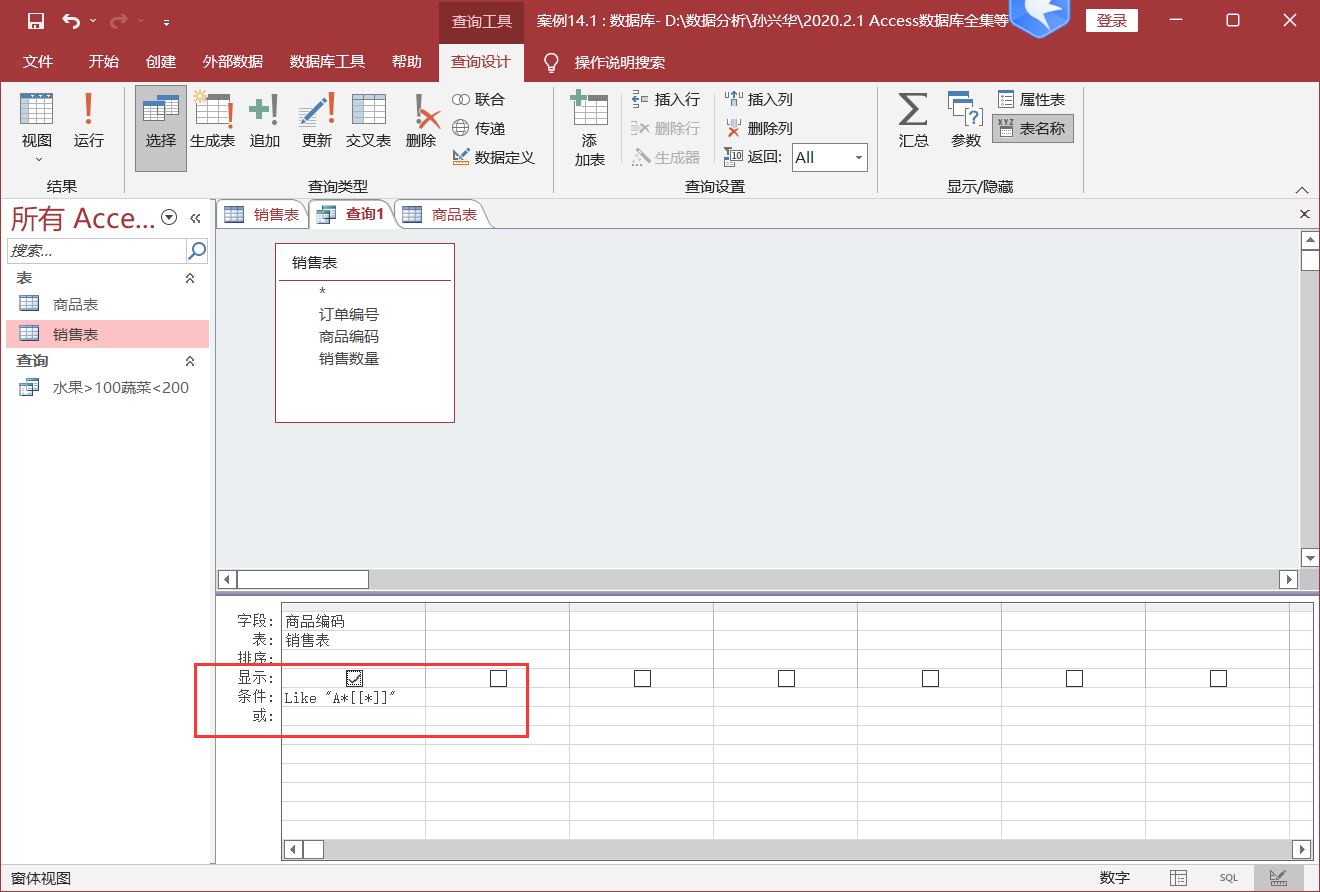The height and width of the screenshot is (892, 1320).
Task: Choose the 追加 append query
Action: (264, 122)
